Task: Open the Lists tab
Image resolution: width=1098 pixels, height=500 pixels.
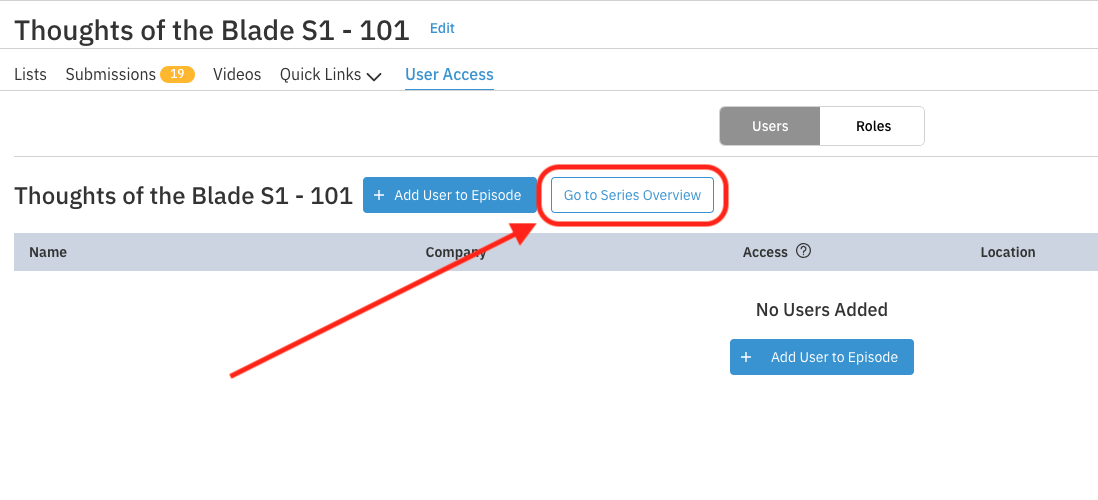Action: [x=30, y=75]
